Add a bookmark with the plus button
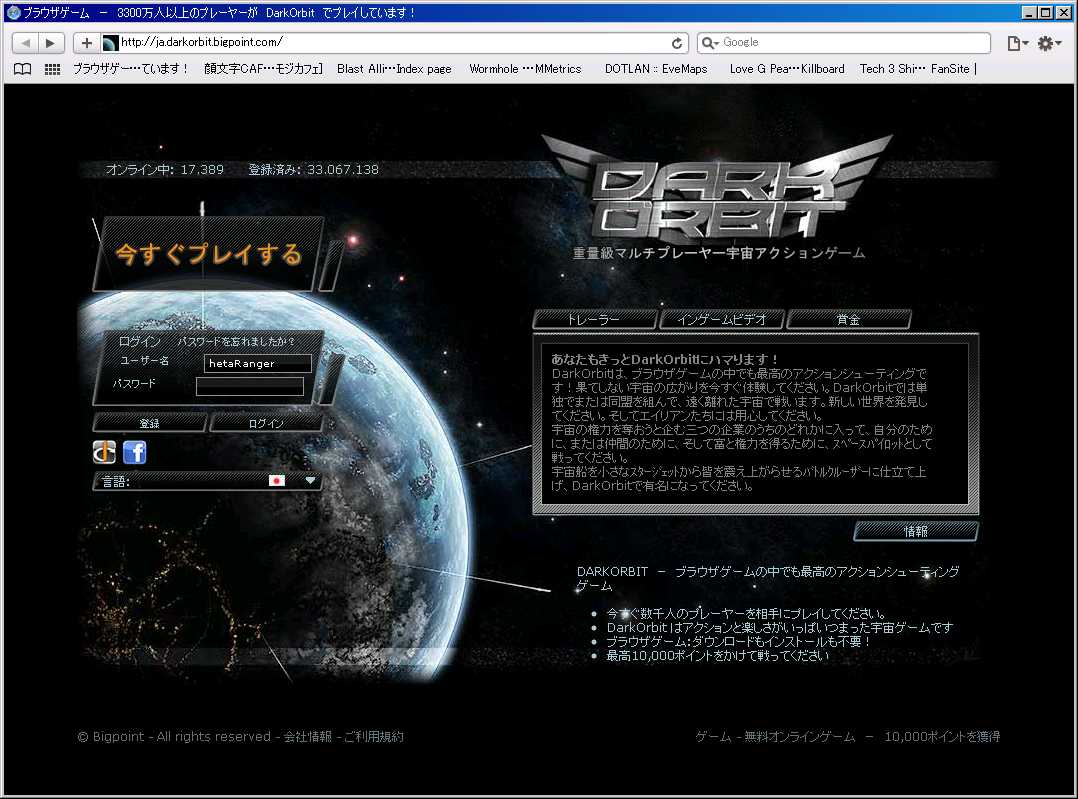1078x799 pixels. [x=87, y=43]
